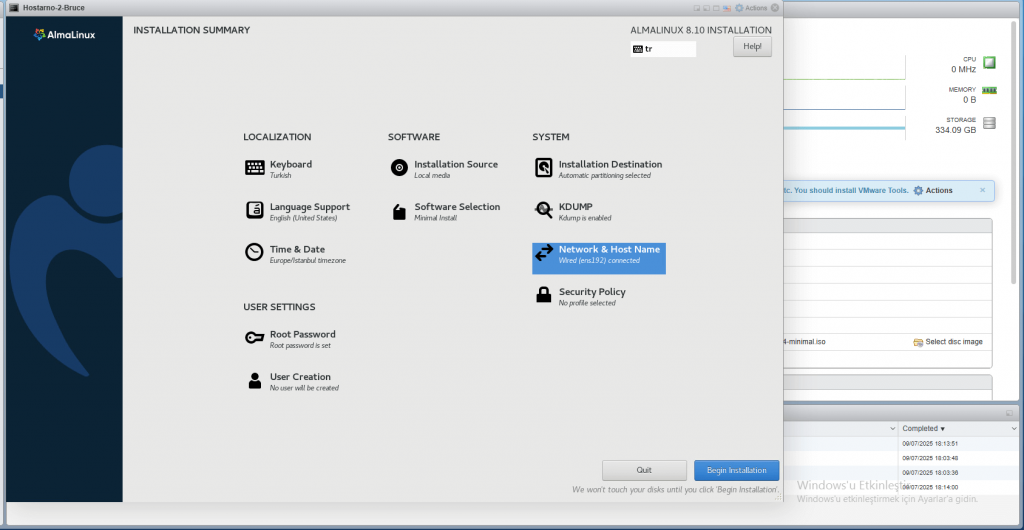Screen dimensions: 1024x530
Task: Click the MEMORY icon in host client
Action: click(989, 90)
